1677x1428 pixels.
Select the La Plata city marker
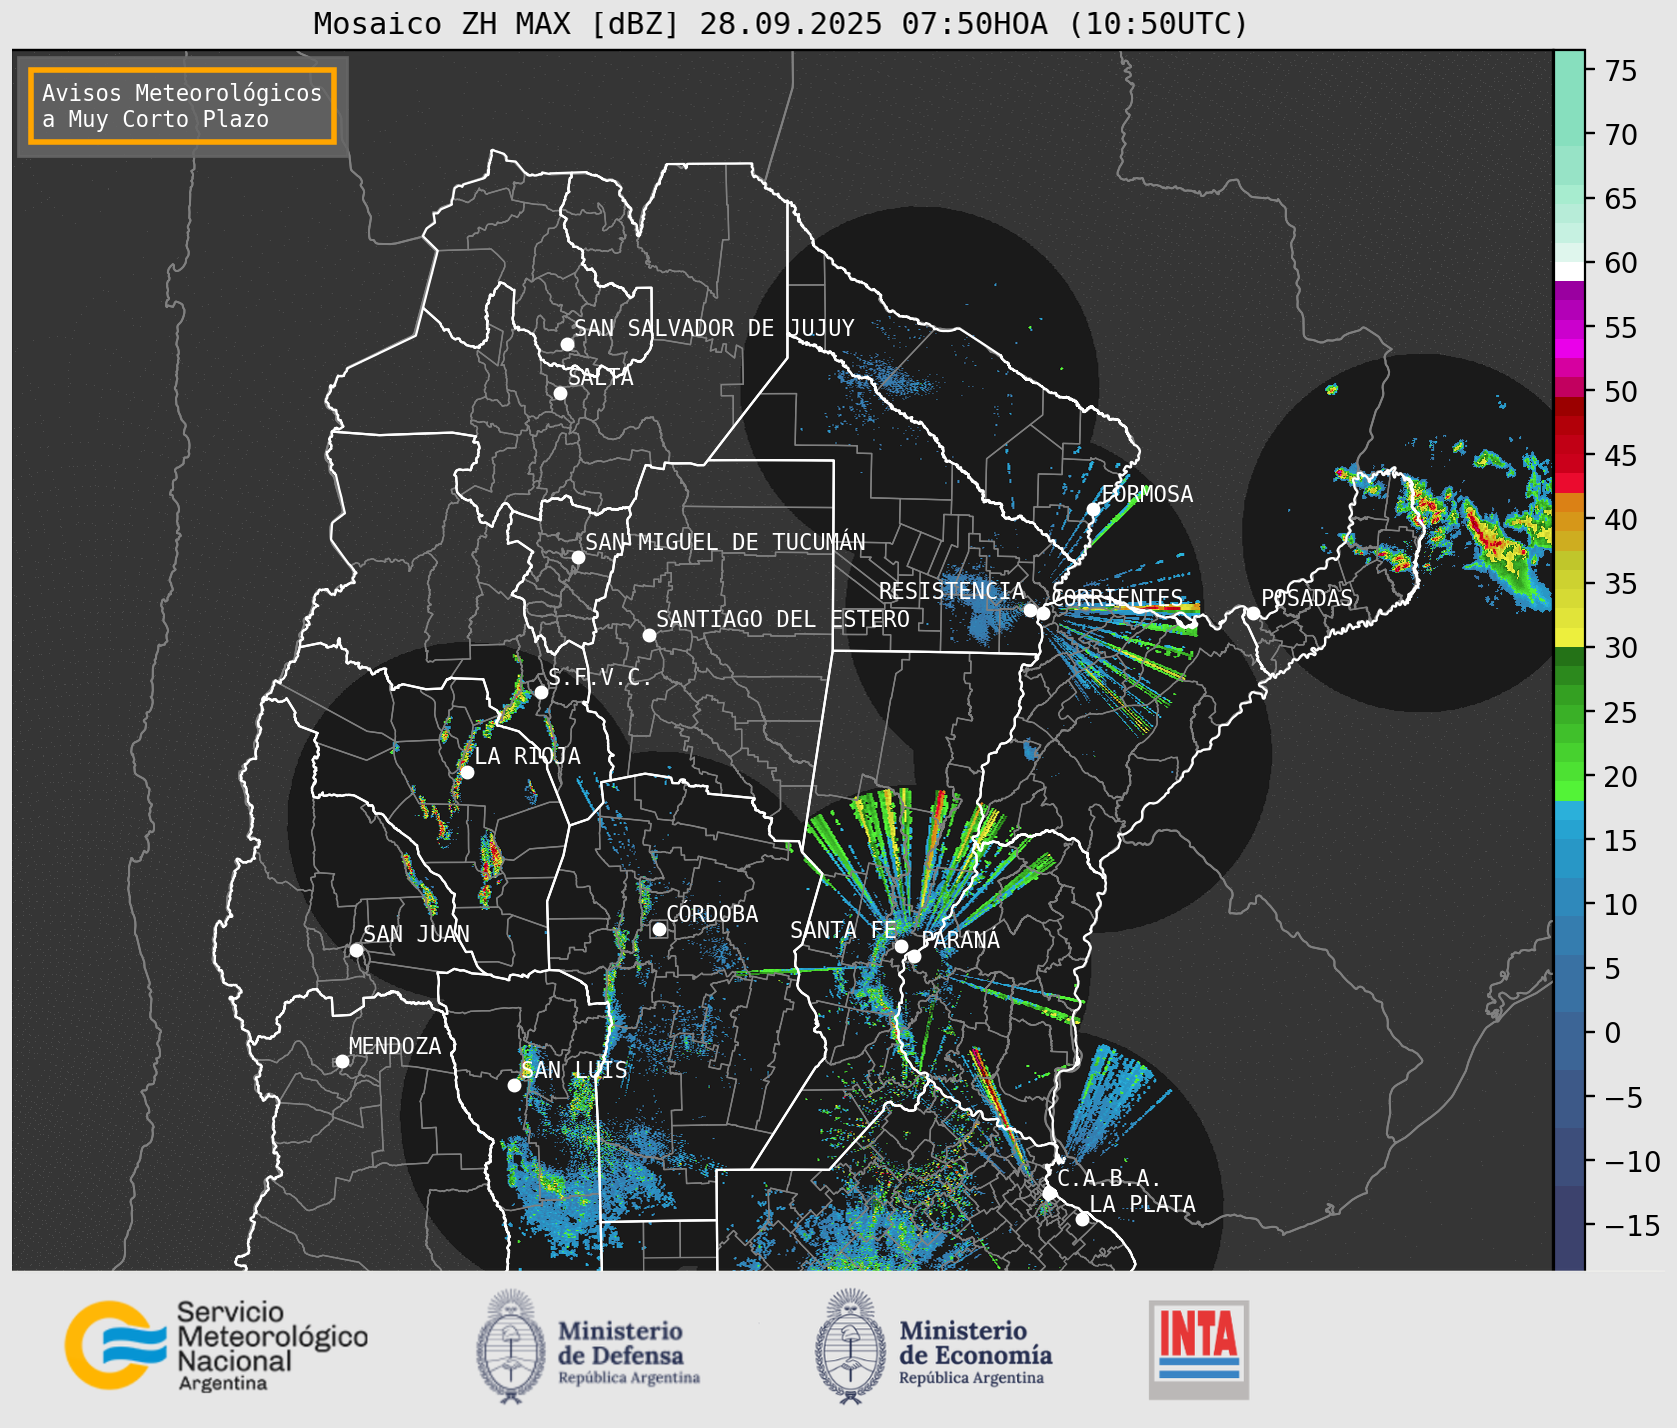tap(1082, 1218)
